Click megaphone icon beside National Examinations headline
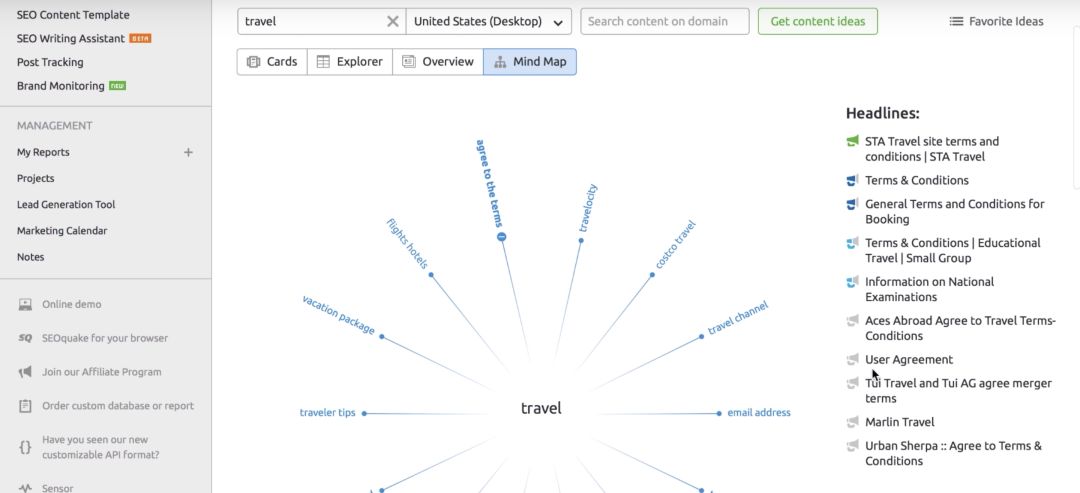 coord(853,282)
